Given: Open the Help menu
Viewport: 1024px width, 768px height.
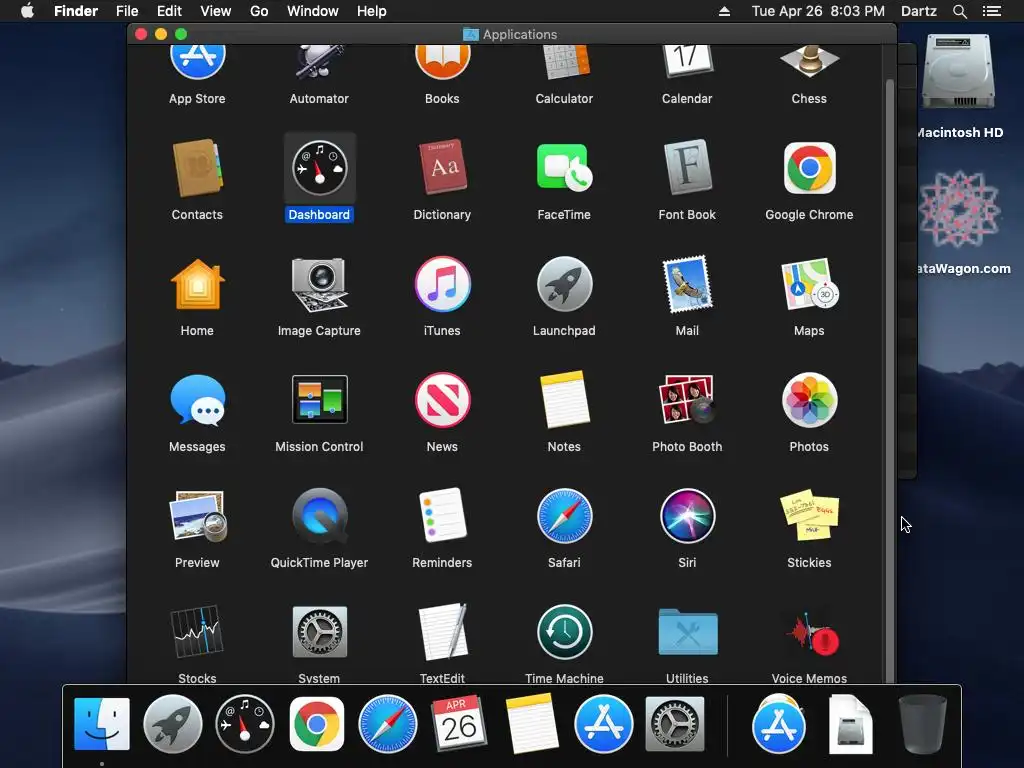Looking at the screenshot, I should click(x=372, y=11).
